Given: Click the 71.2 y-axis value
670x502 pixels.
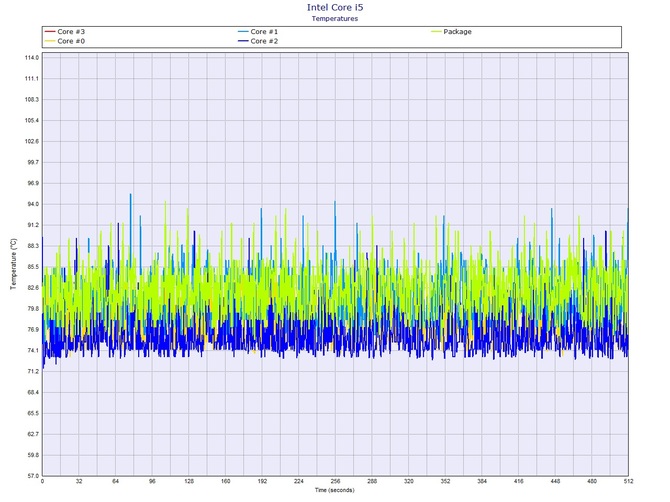Looking at the screenshot, I should tap(34, 372).
